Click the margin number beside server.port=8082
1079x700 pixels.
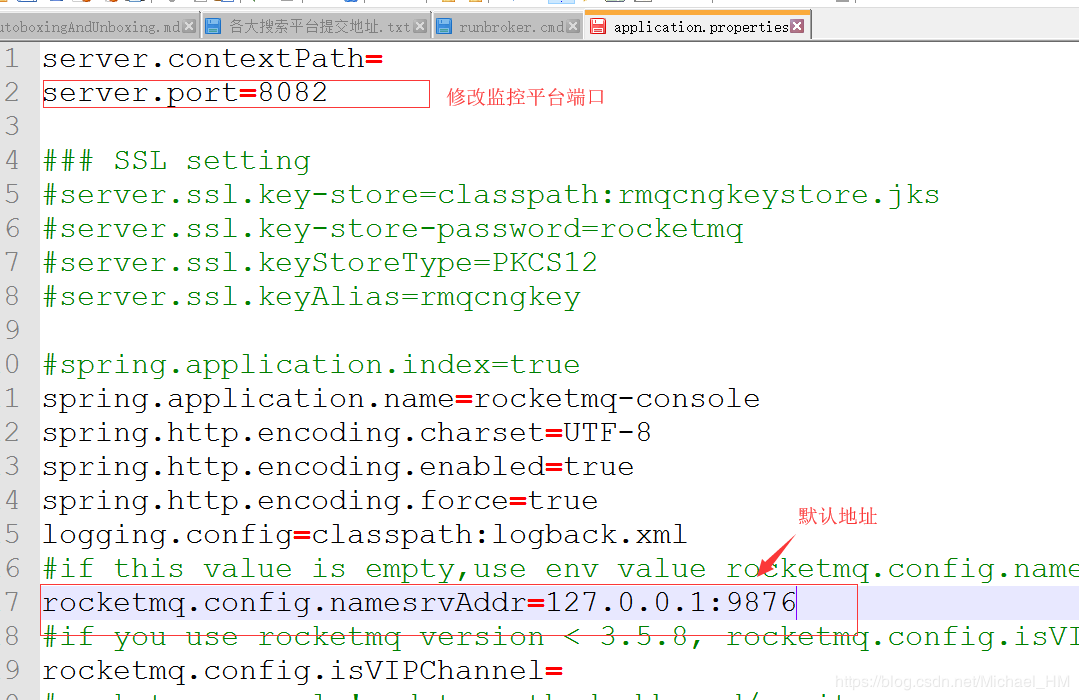12,92
